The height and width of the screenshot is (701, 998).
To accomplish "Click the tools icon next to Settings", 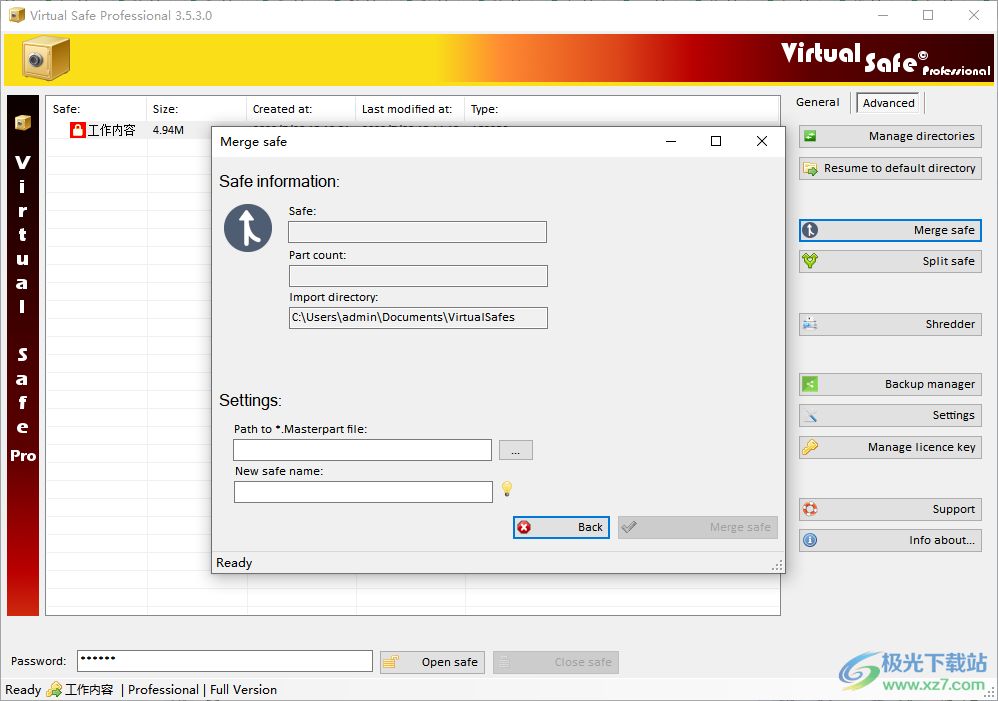I will tap(810, 415).
